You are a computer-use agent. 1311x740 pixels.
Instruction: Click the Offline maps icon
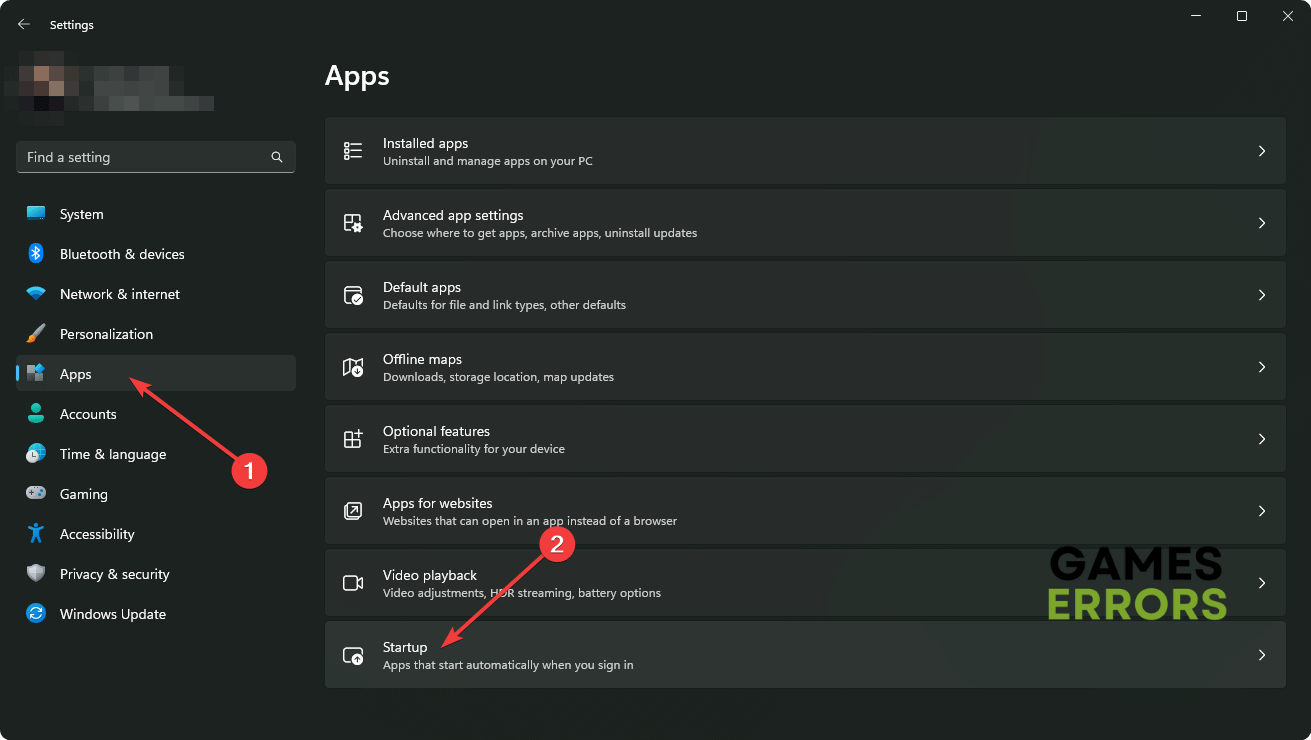pos(353,367)
